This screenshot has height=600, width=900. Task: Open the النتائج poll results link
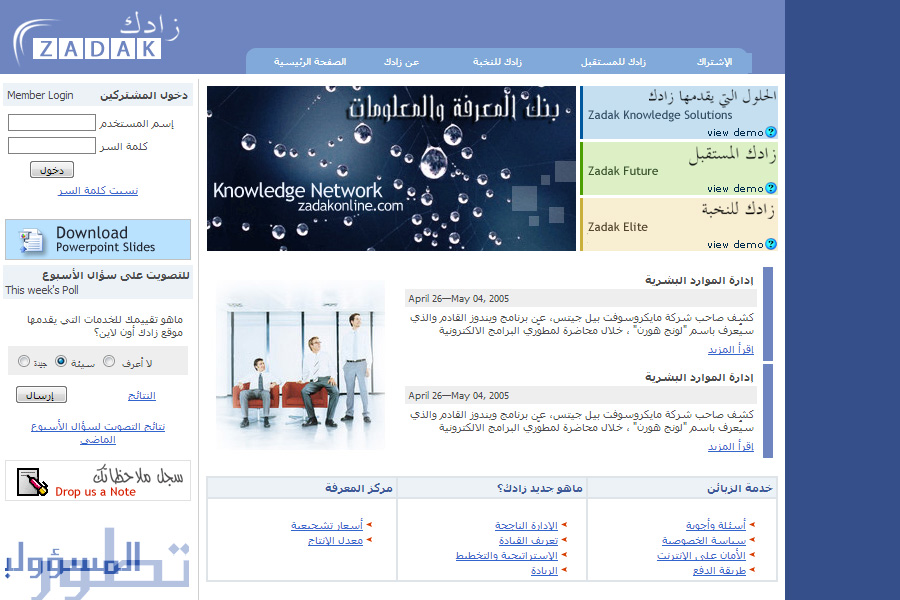142,396
